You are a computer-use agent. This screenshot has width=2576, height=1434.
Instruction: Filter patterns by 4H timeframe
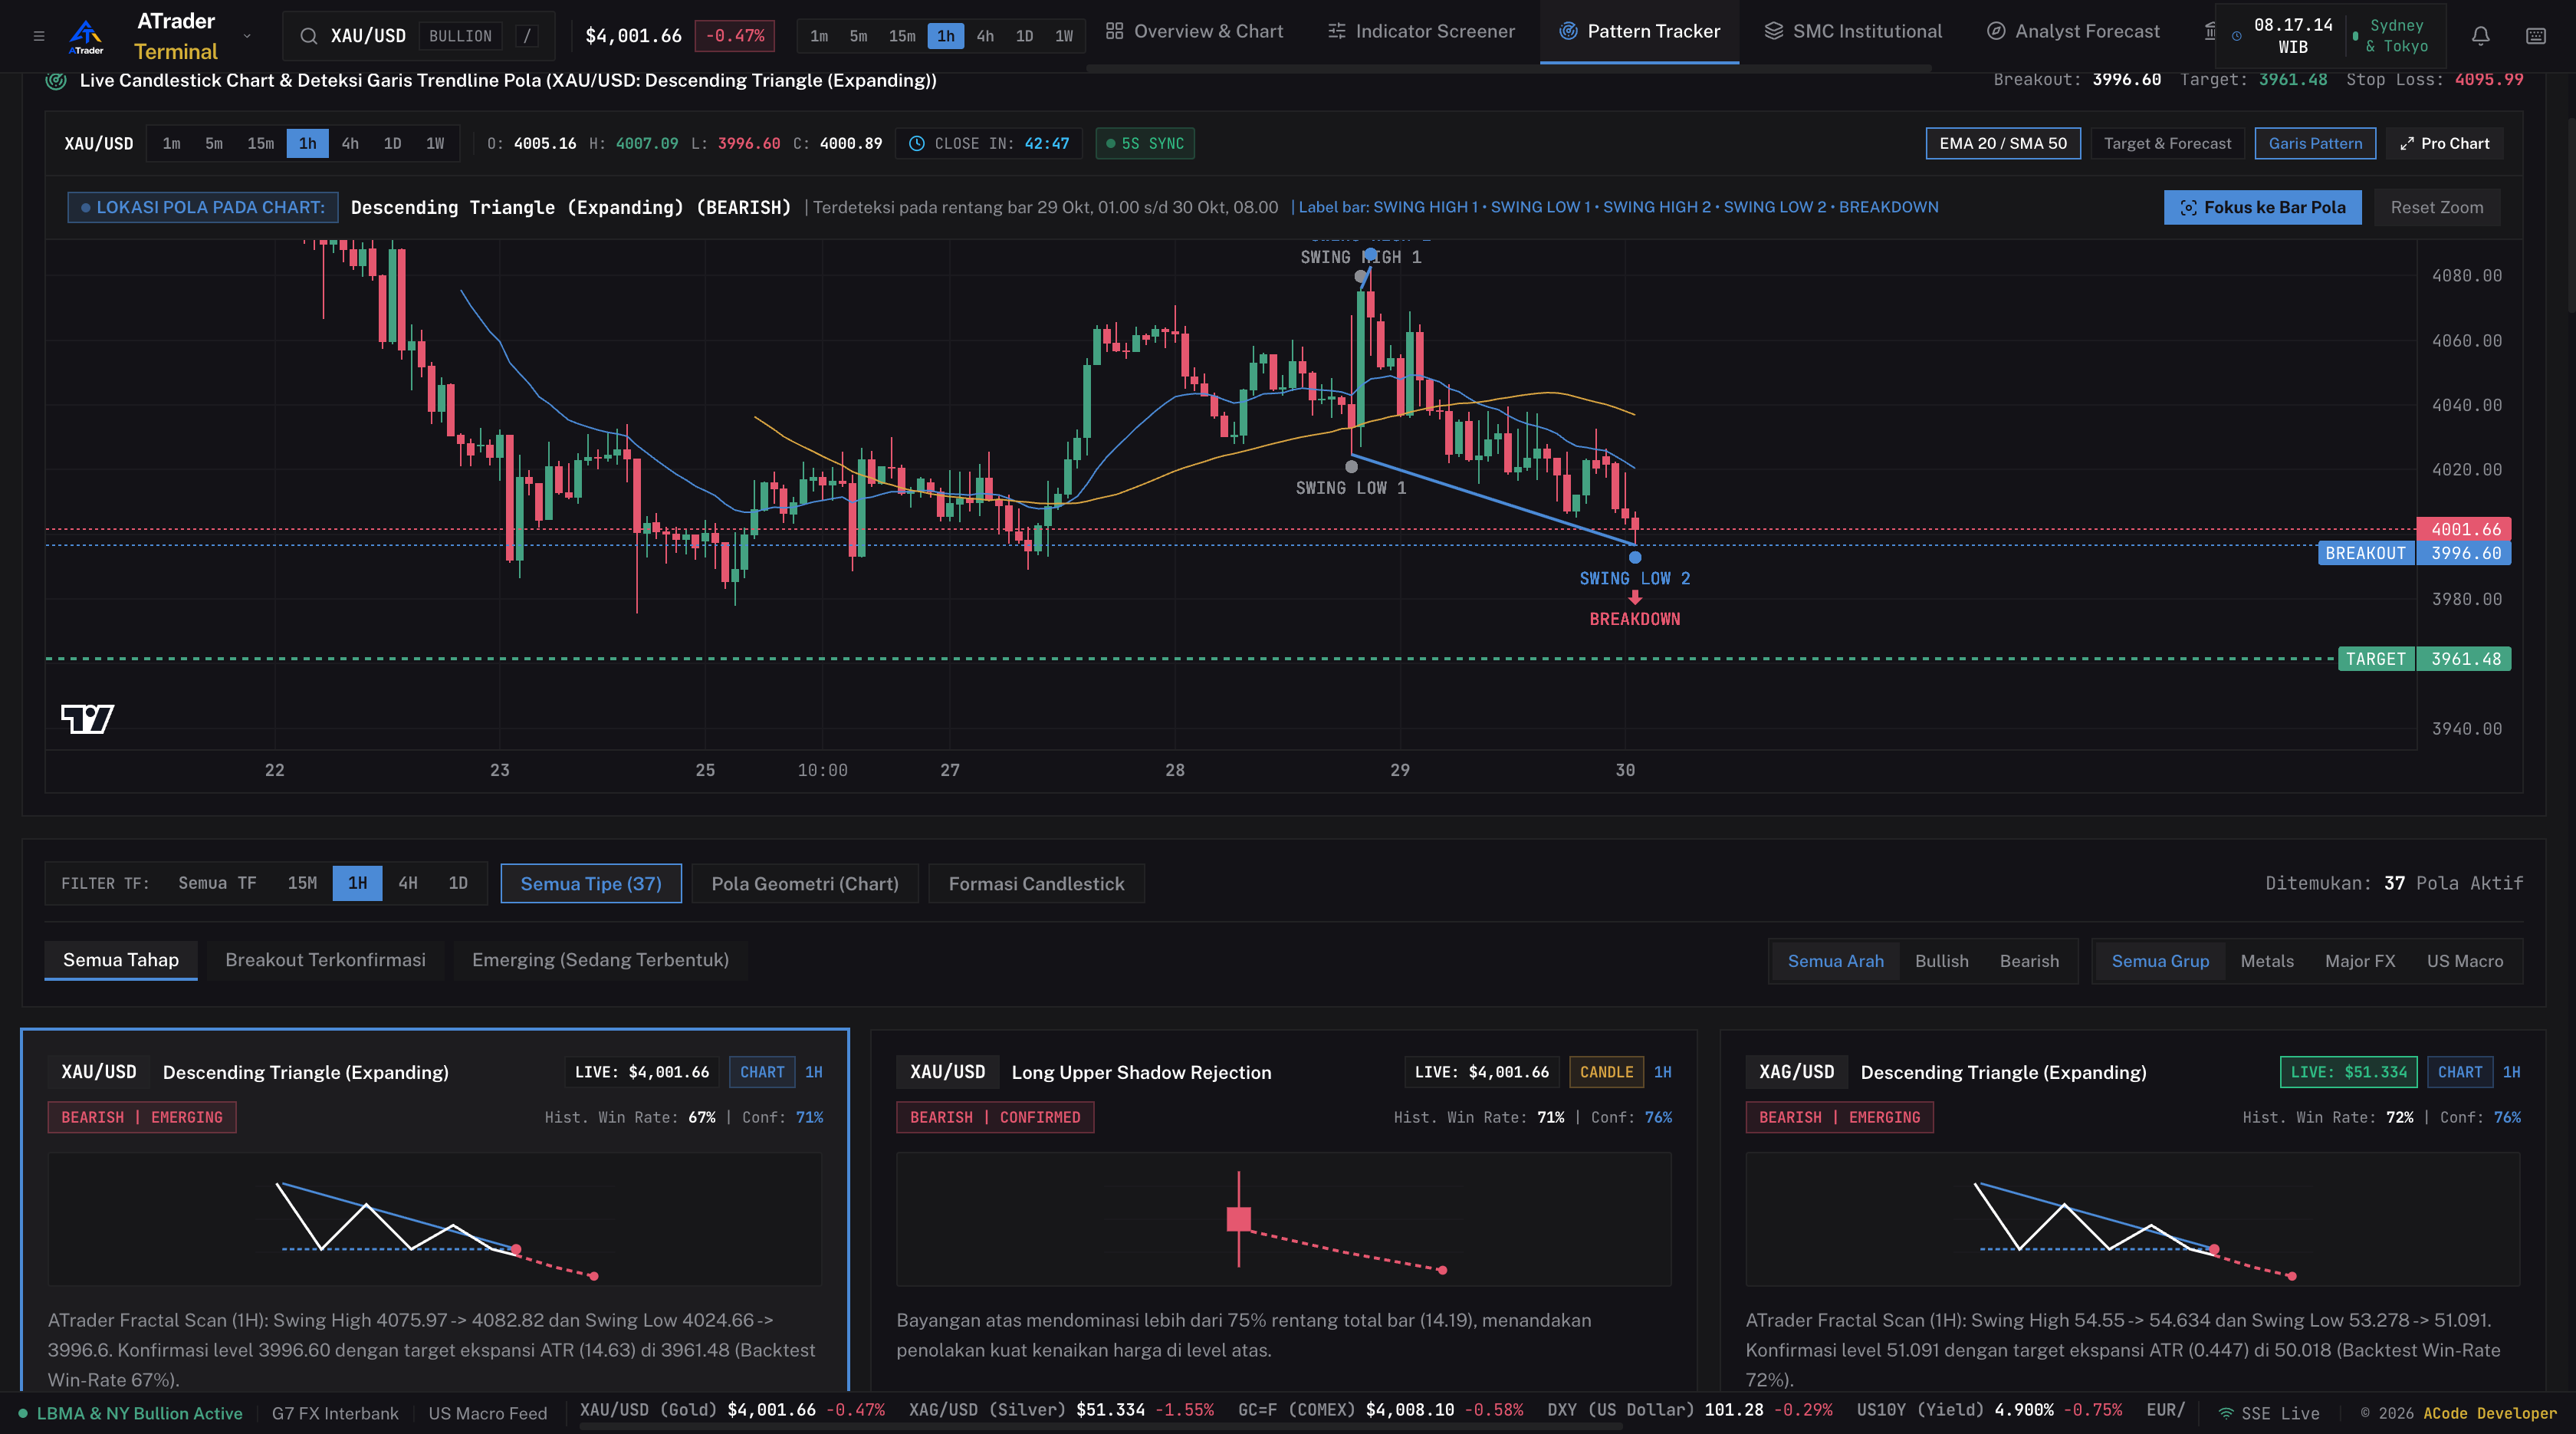408,883
